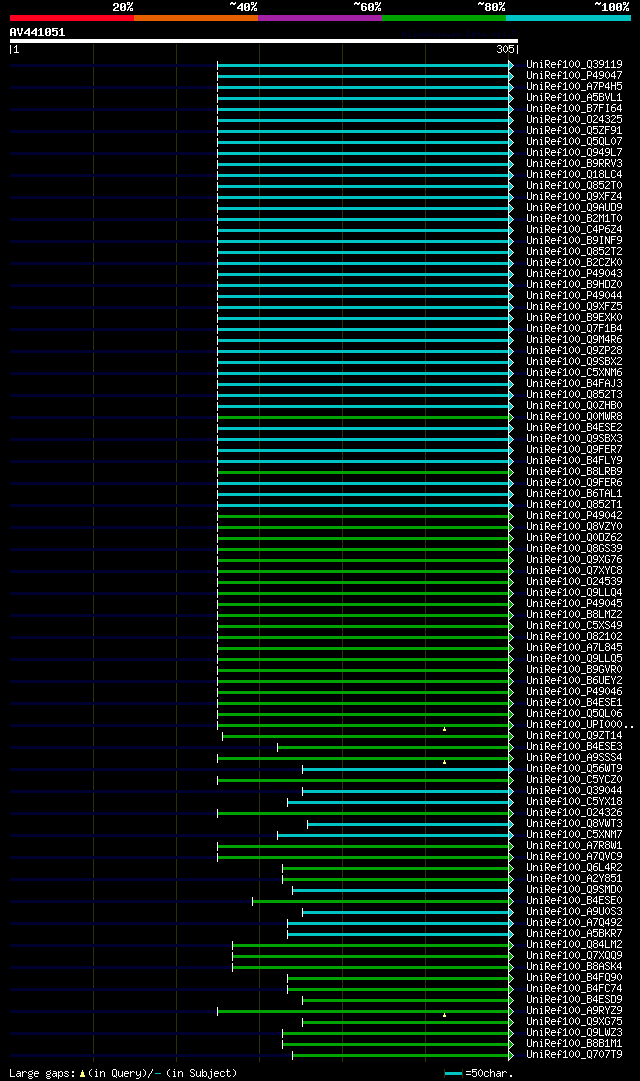Image resolution: width=640 pixels, height=1081 pixels.
Task: Click the UniRef100_B4ESE2 label
Action: point(574,427)
